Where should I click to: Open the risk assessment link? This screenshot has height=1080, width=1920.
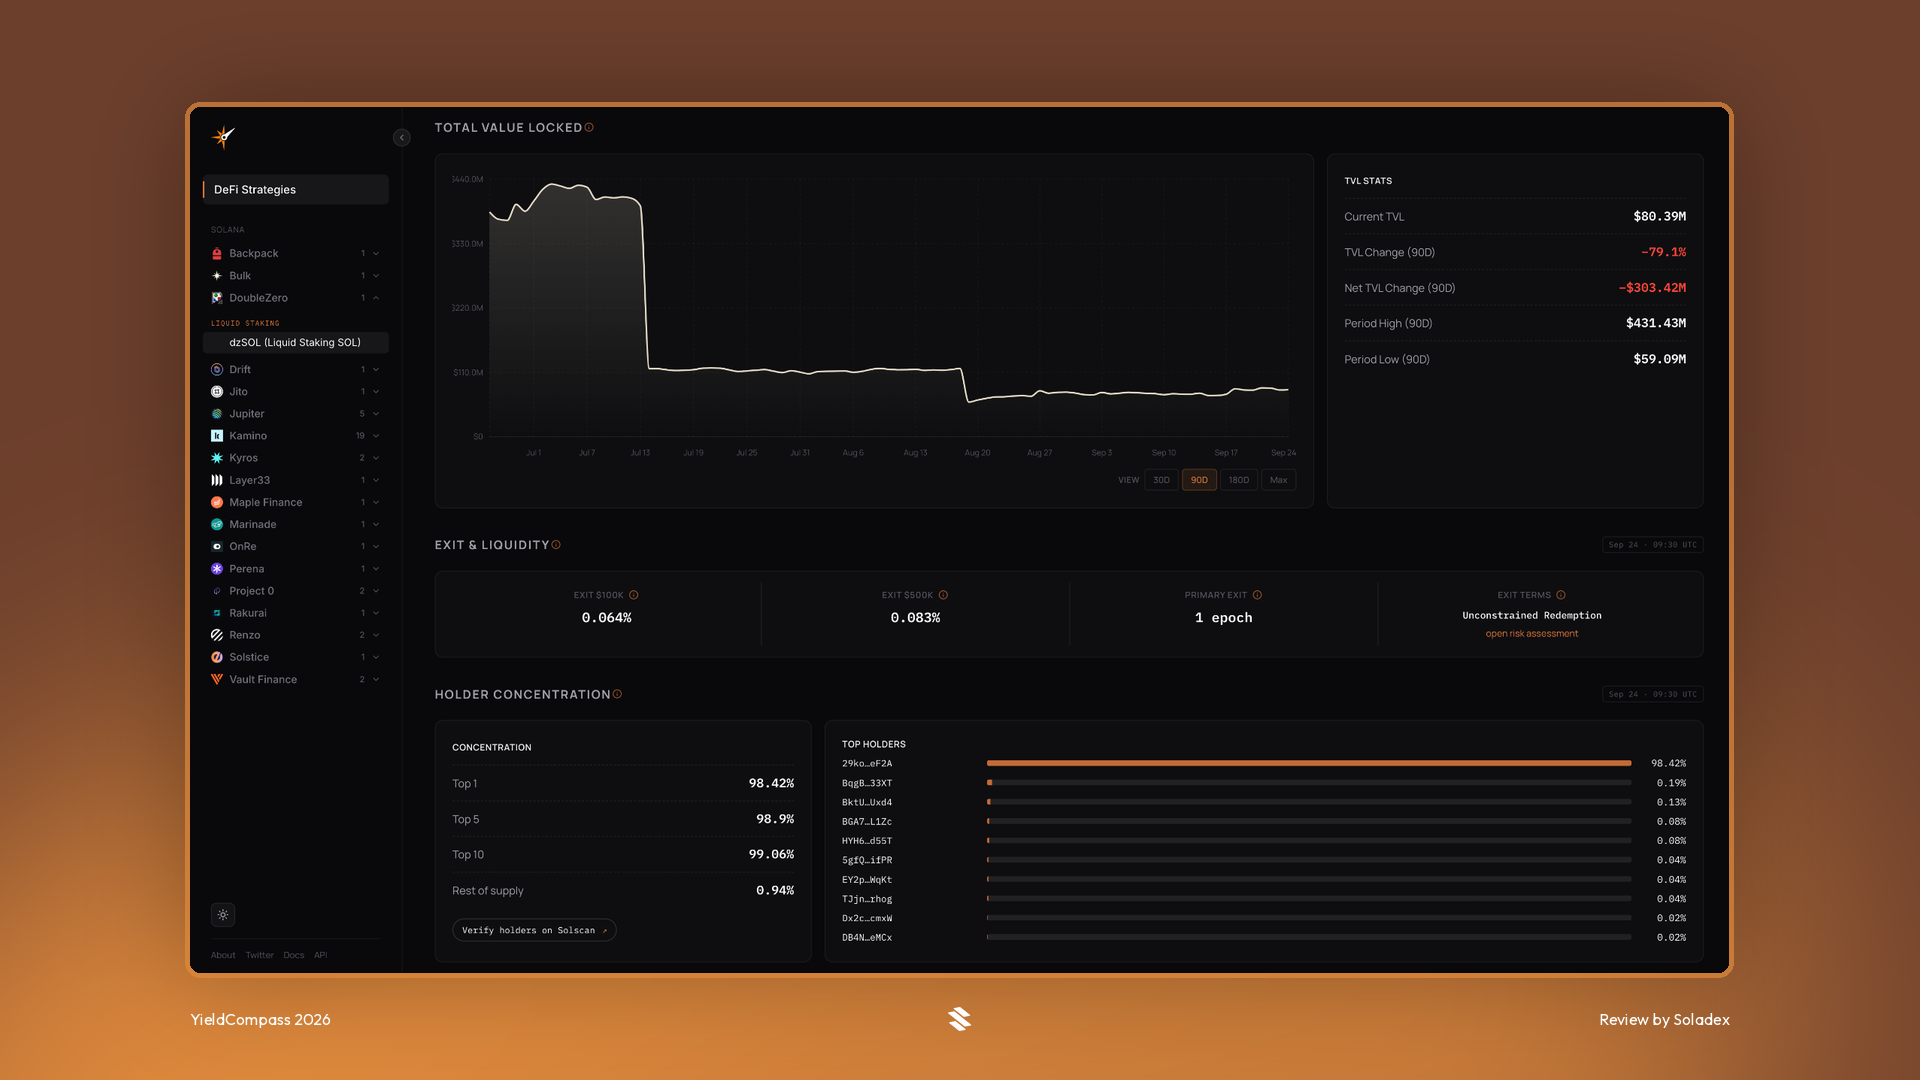1531,634
